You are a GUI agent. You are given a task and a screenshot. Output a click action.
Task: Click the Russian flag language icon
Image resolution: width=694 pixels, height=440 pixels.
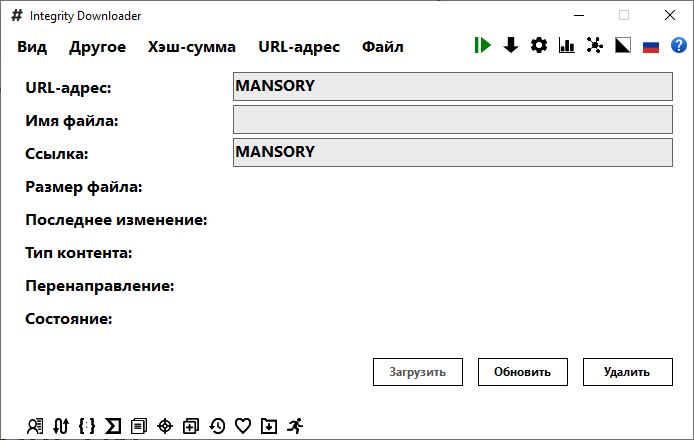[x=651, y=46]
